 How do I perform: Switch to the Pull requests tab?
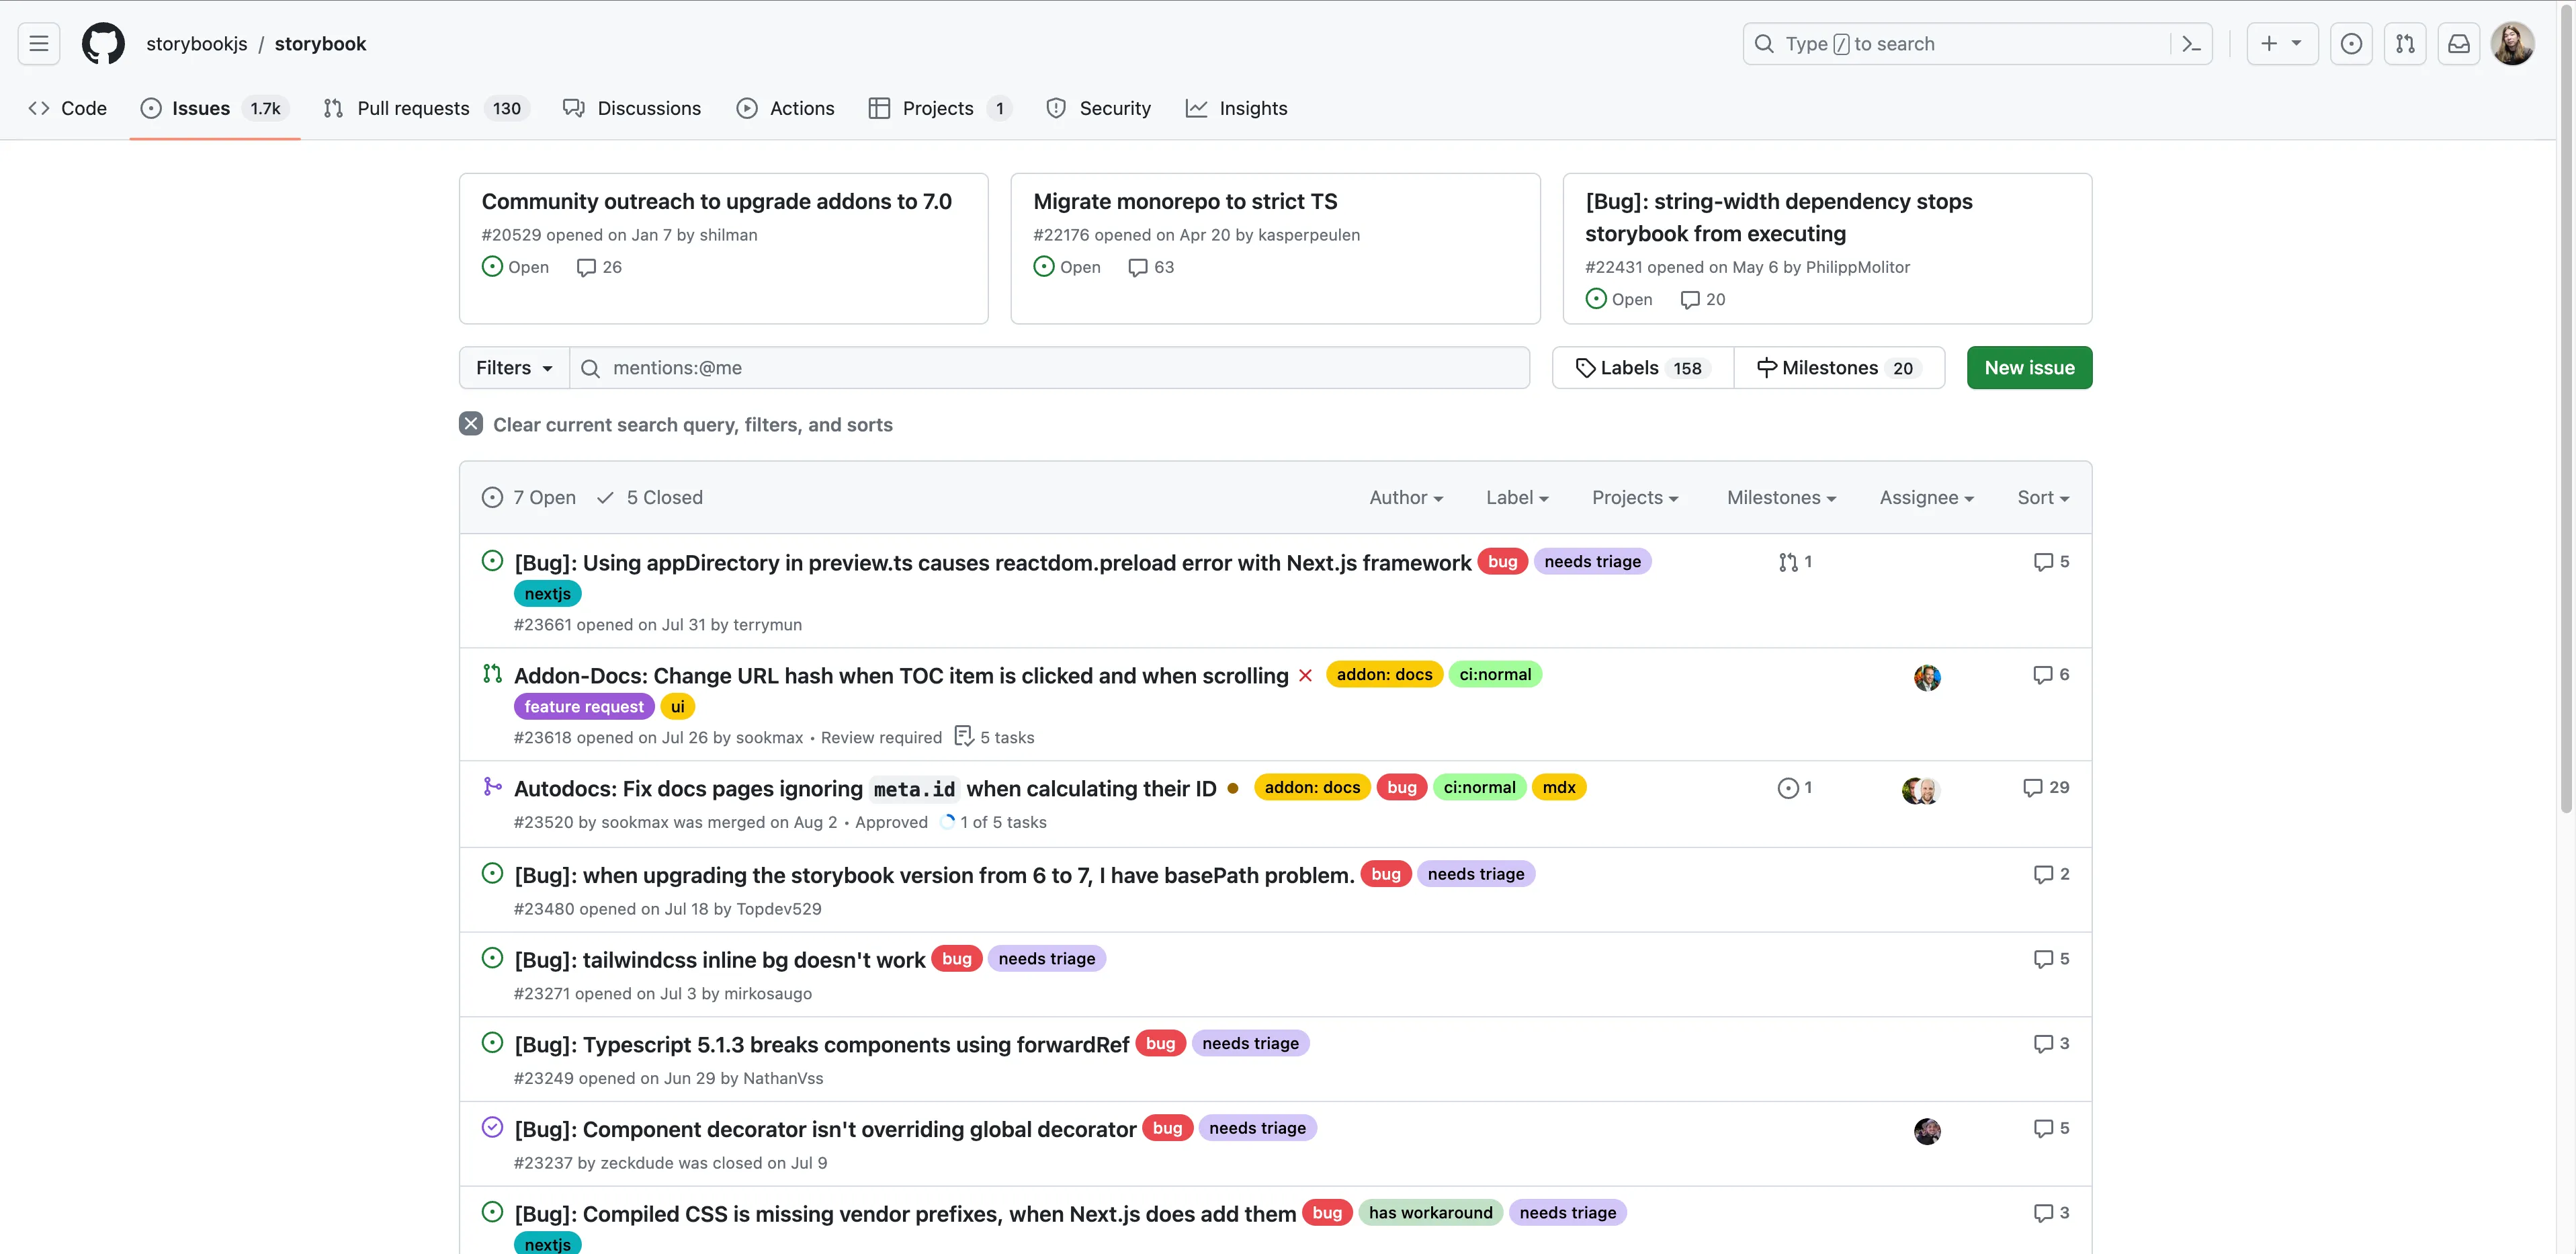tap(413, 108)
